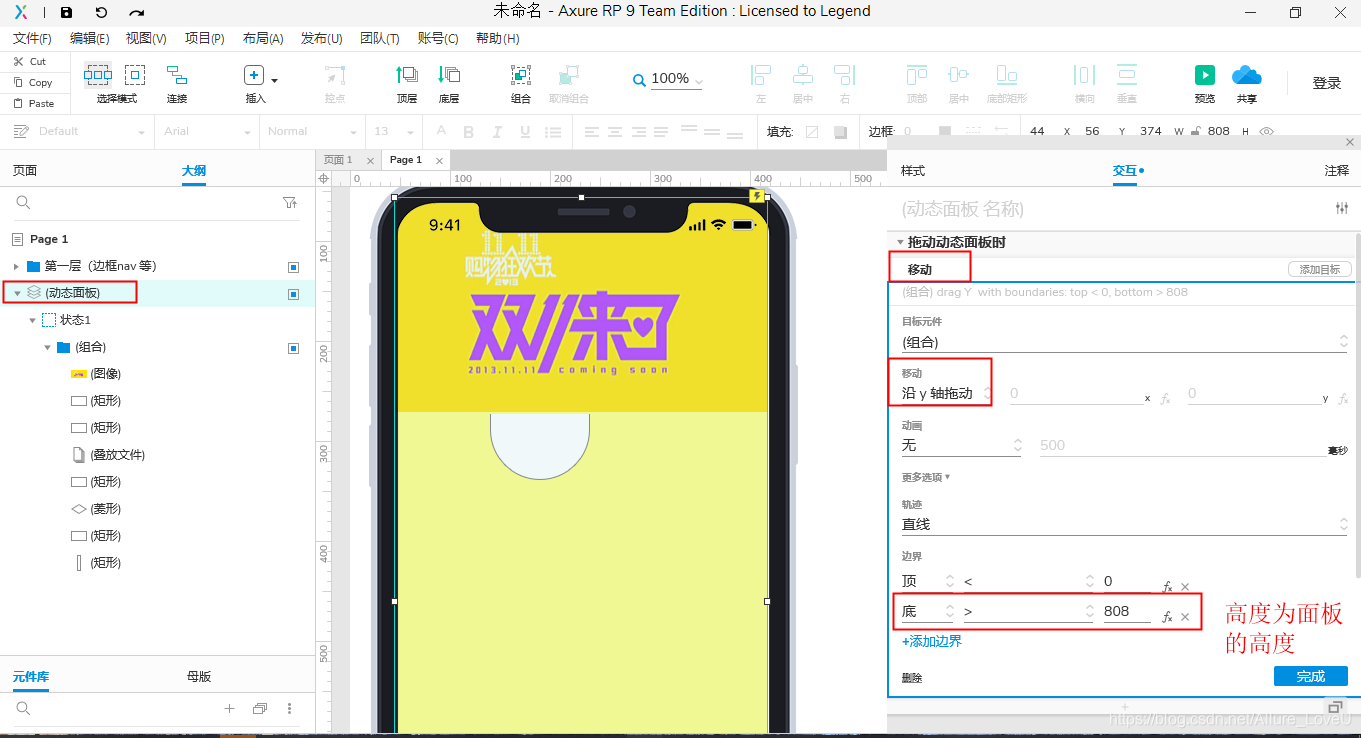
Task: Open the 布局(A) menu
Action: (263, 38)
